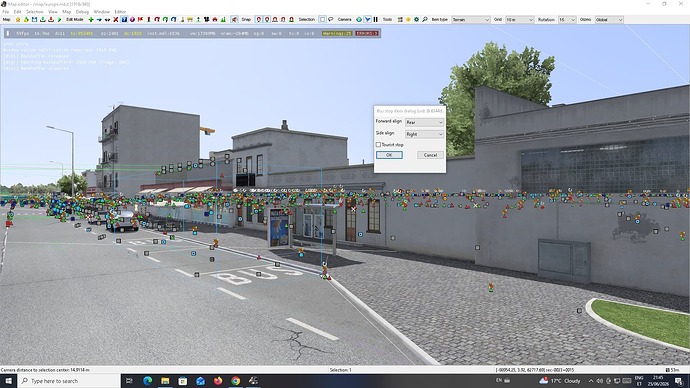
Task: Run the map with green play icon
Action: pos(59,19)
